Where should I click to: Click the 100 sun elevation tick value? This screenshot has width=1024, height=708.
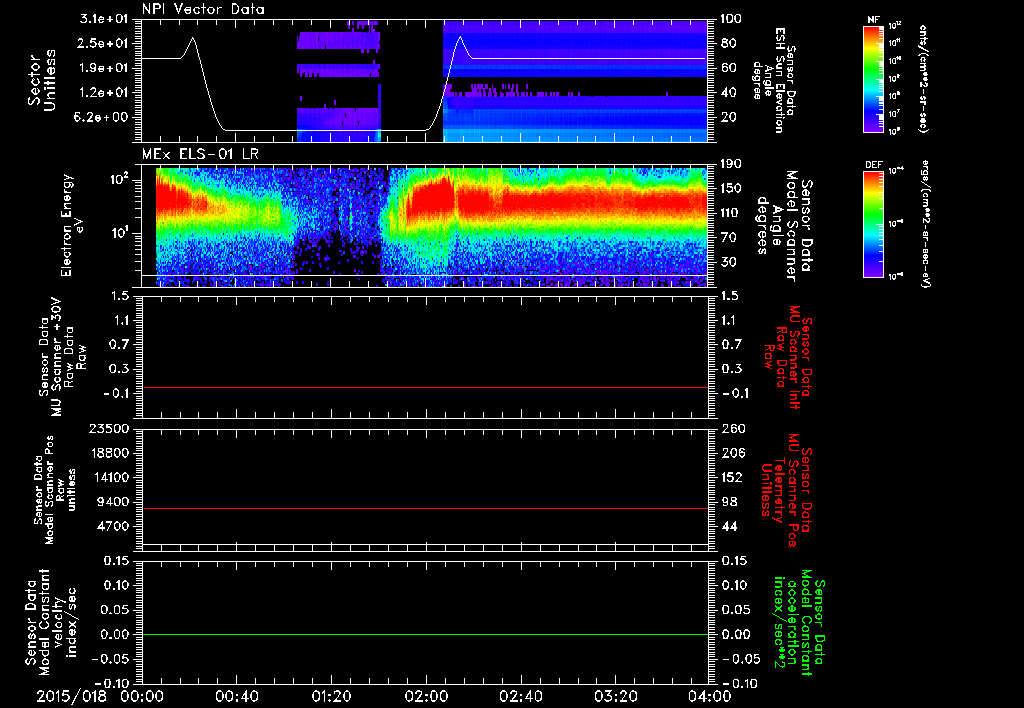click(x=732, y=19)
